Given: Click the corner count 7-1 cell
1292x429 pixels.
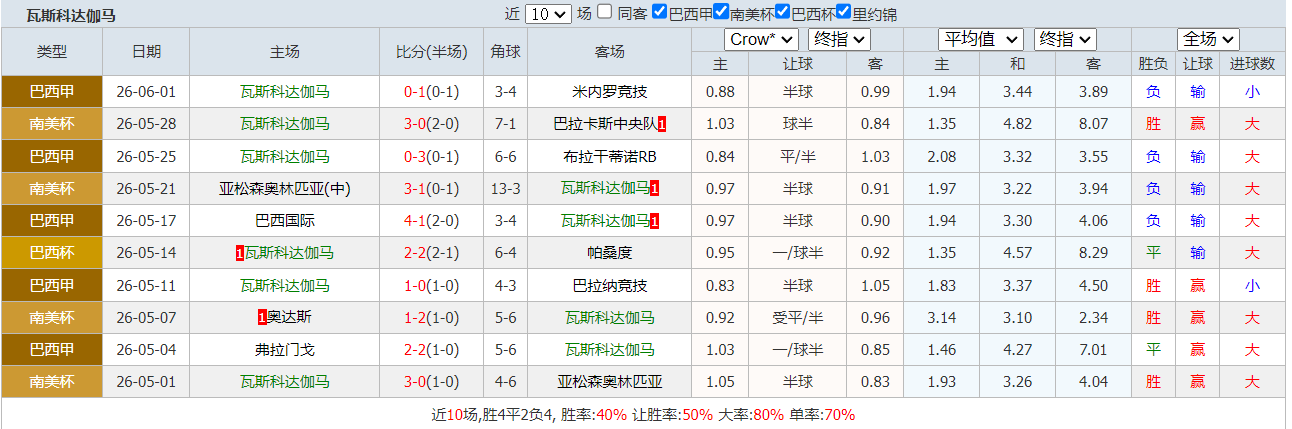Looking at the screenshot, I should [x=506, y=124].
